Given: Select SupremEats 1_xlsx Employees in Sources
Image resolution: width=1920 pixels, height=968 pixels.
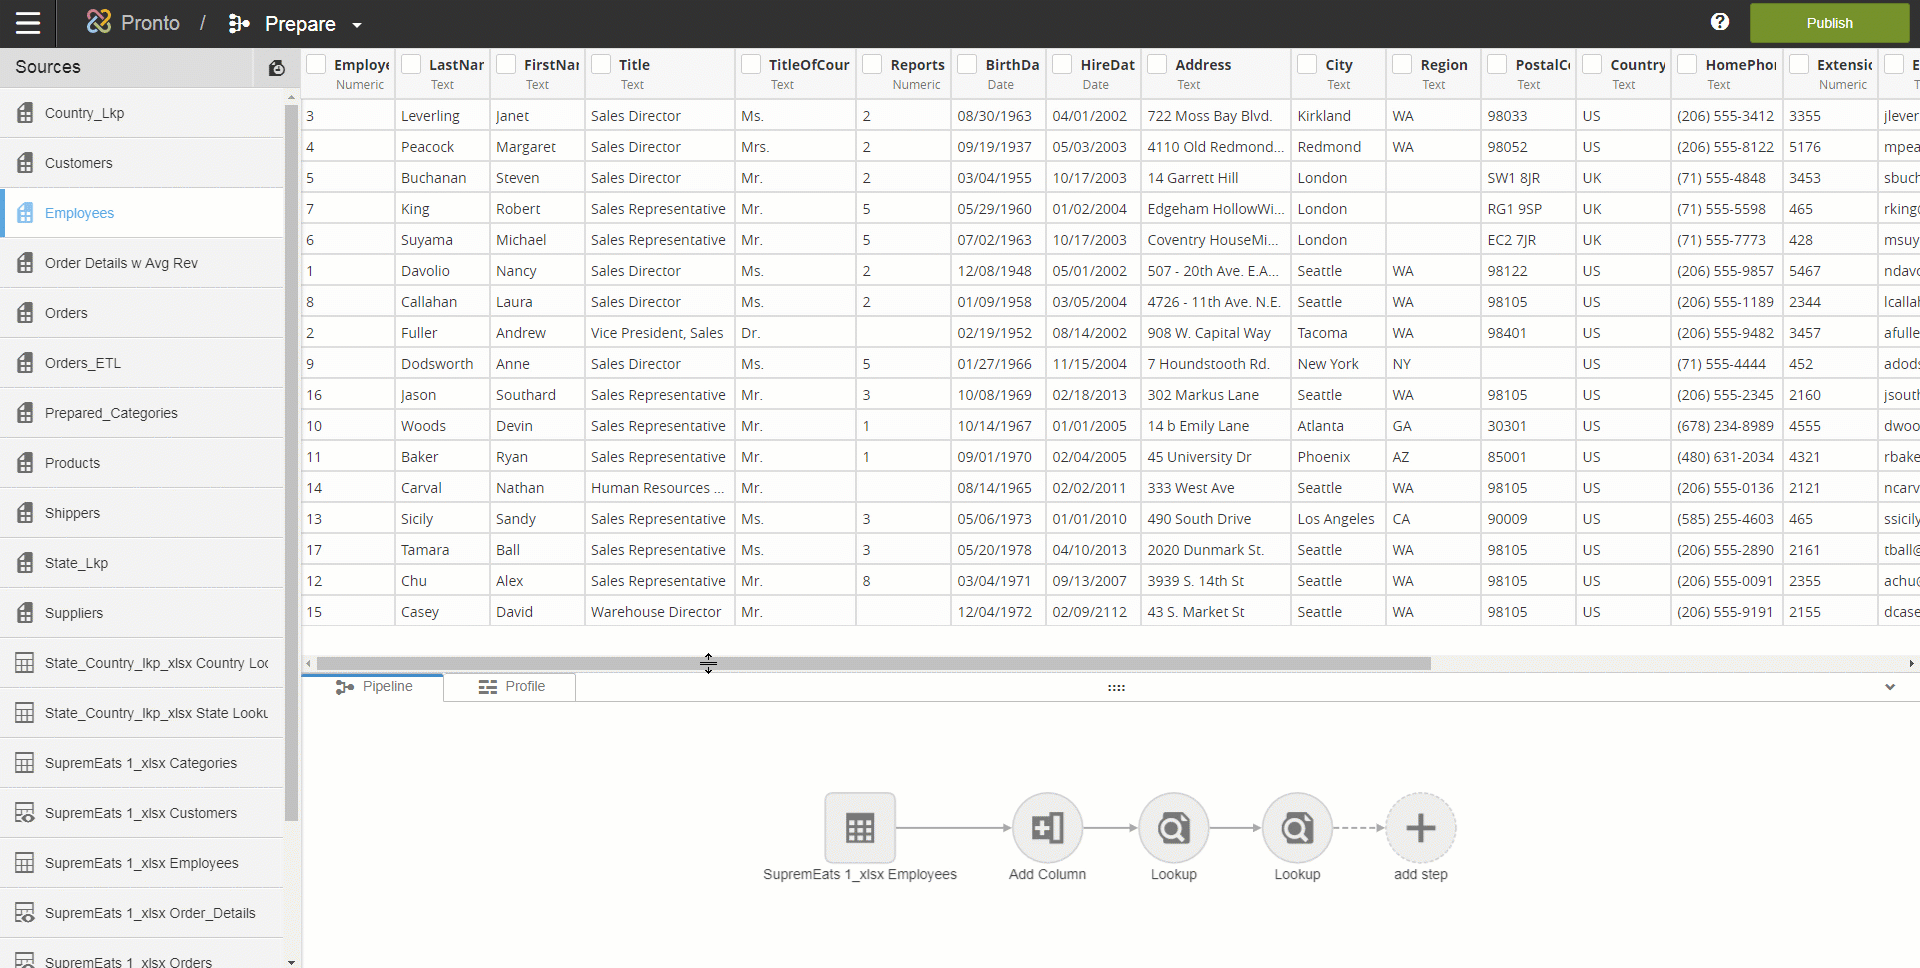Looking at the screenshot, I should pyautogui.click(x=142, y=863).
